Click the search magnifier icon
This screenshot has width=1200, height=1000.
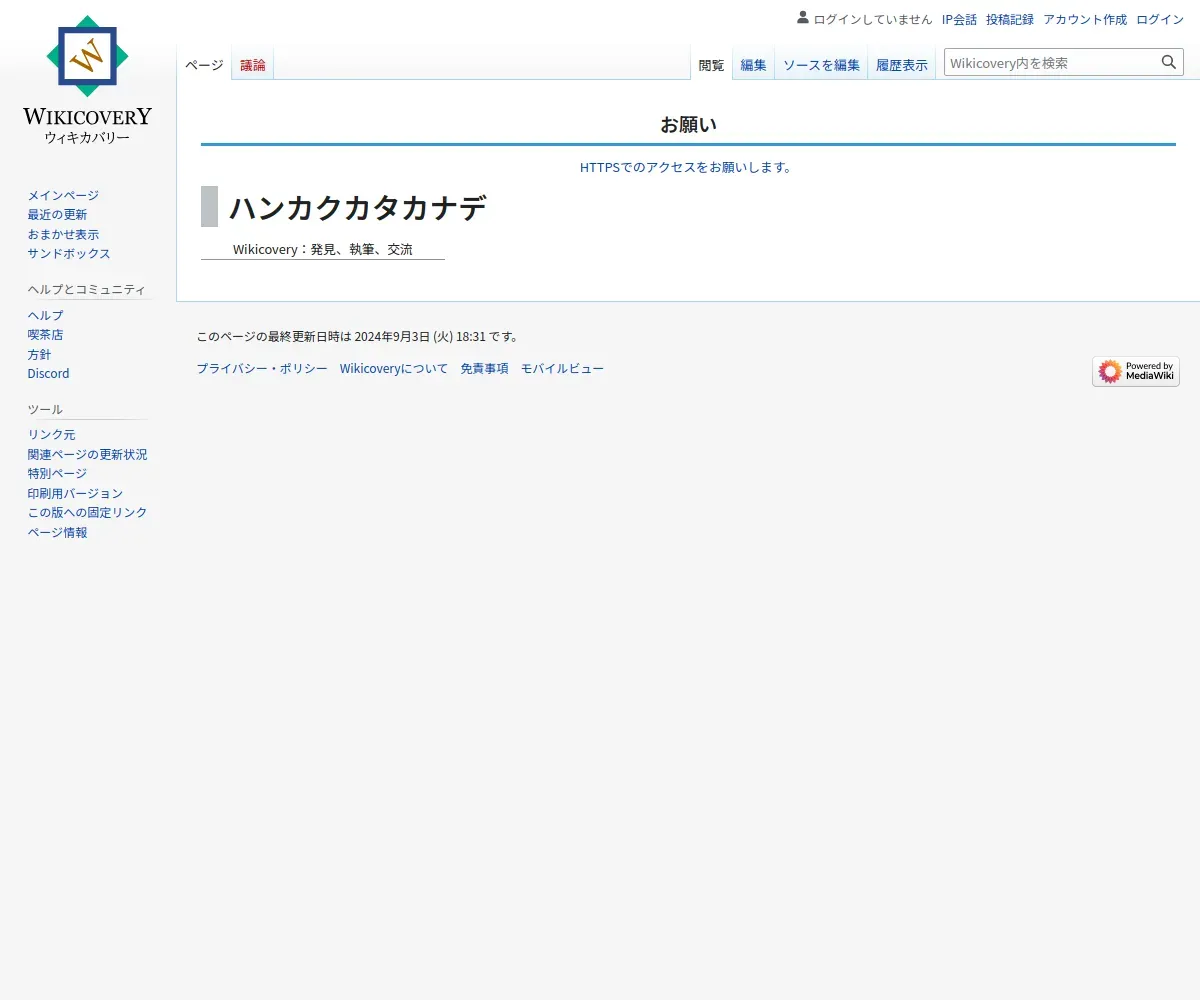point(1169,62)
